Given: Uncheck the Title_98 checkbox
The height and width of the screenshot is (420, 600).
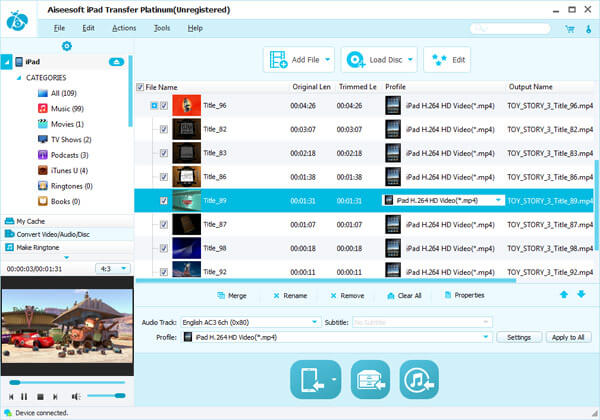Looking at the screenshot, I should pos(164,248).
